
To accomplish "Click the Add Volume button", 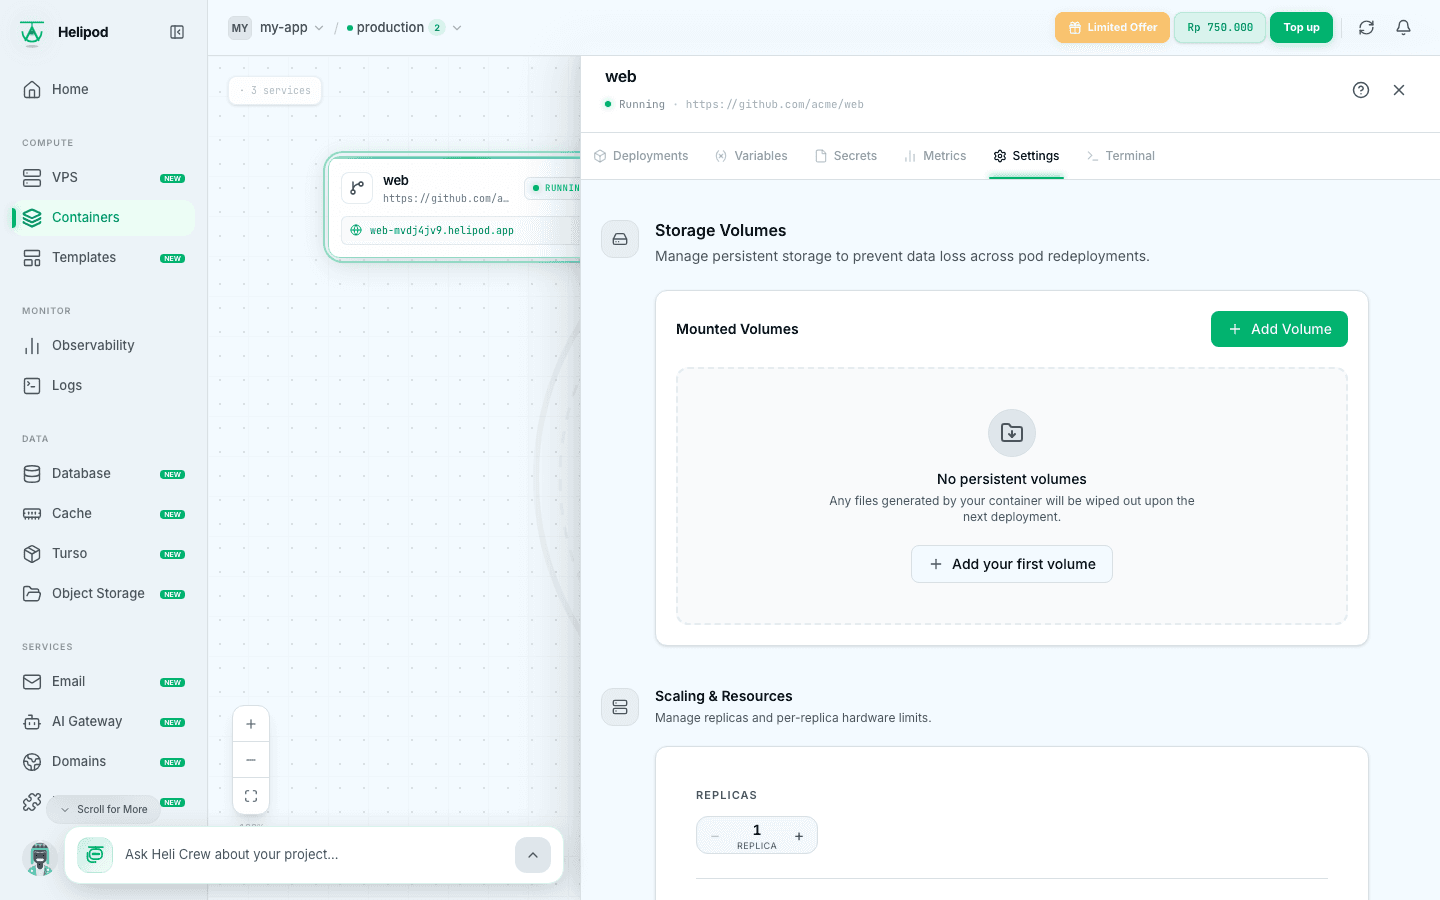I will [x=1279, y=329].
